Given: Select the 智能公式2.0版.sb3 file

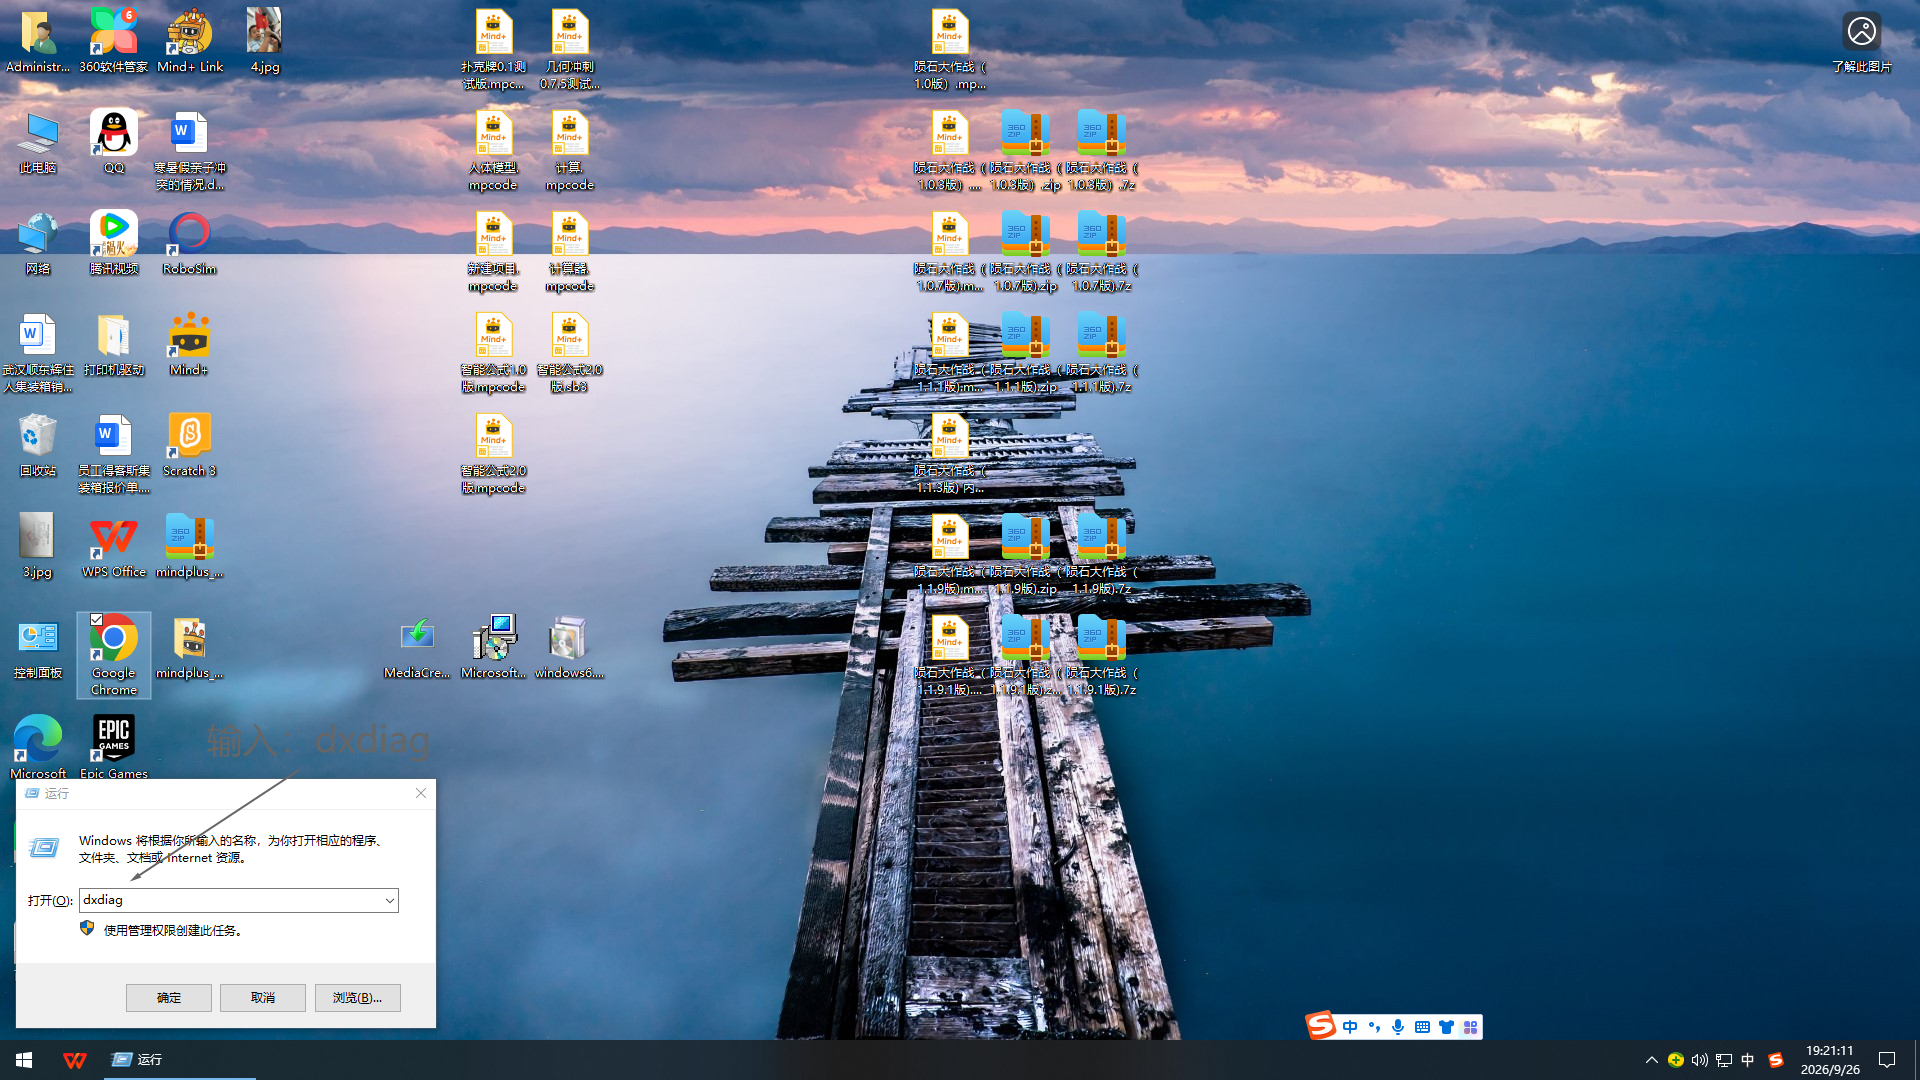Looking at the screenshot, I should (570, 353).
